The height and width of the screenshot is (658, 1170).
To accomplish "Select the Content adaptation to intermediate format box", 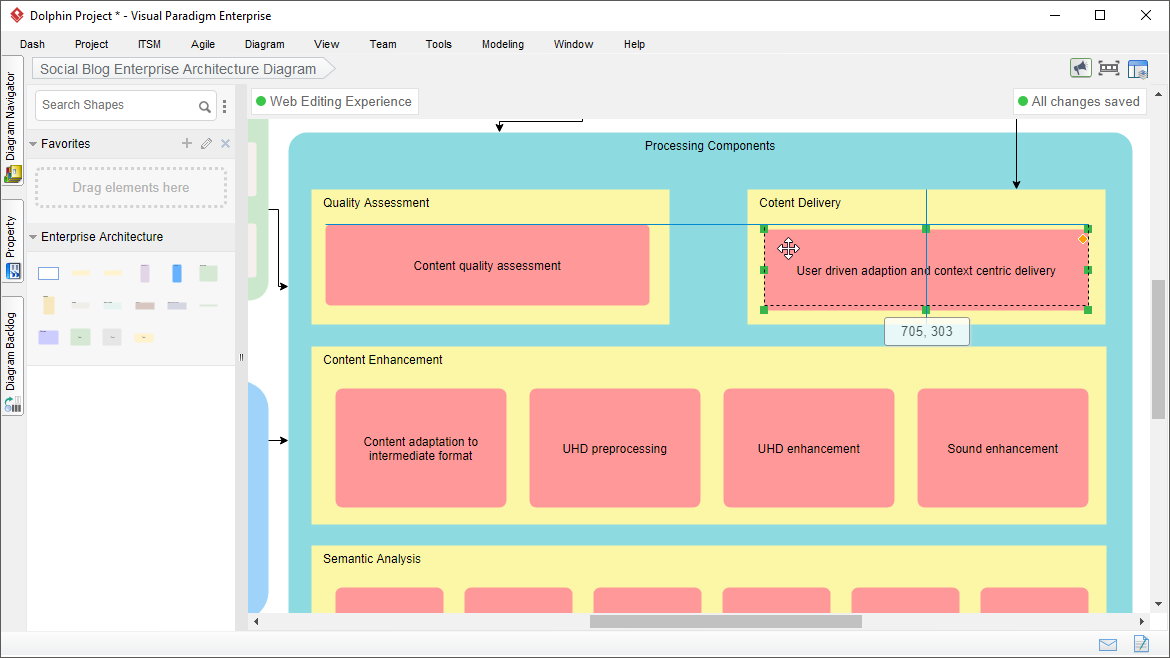I will 421,448.
